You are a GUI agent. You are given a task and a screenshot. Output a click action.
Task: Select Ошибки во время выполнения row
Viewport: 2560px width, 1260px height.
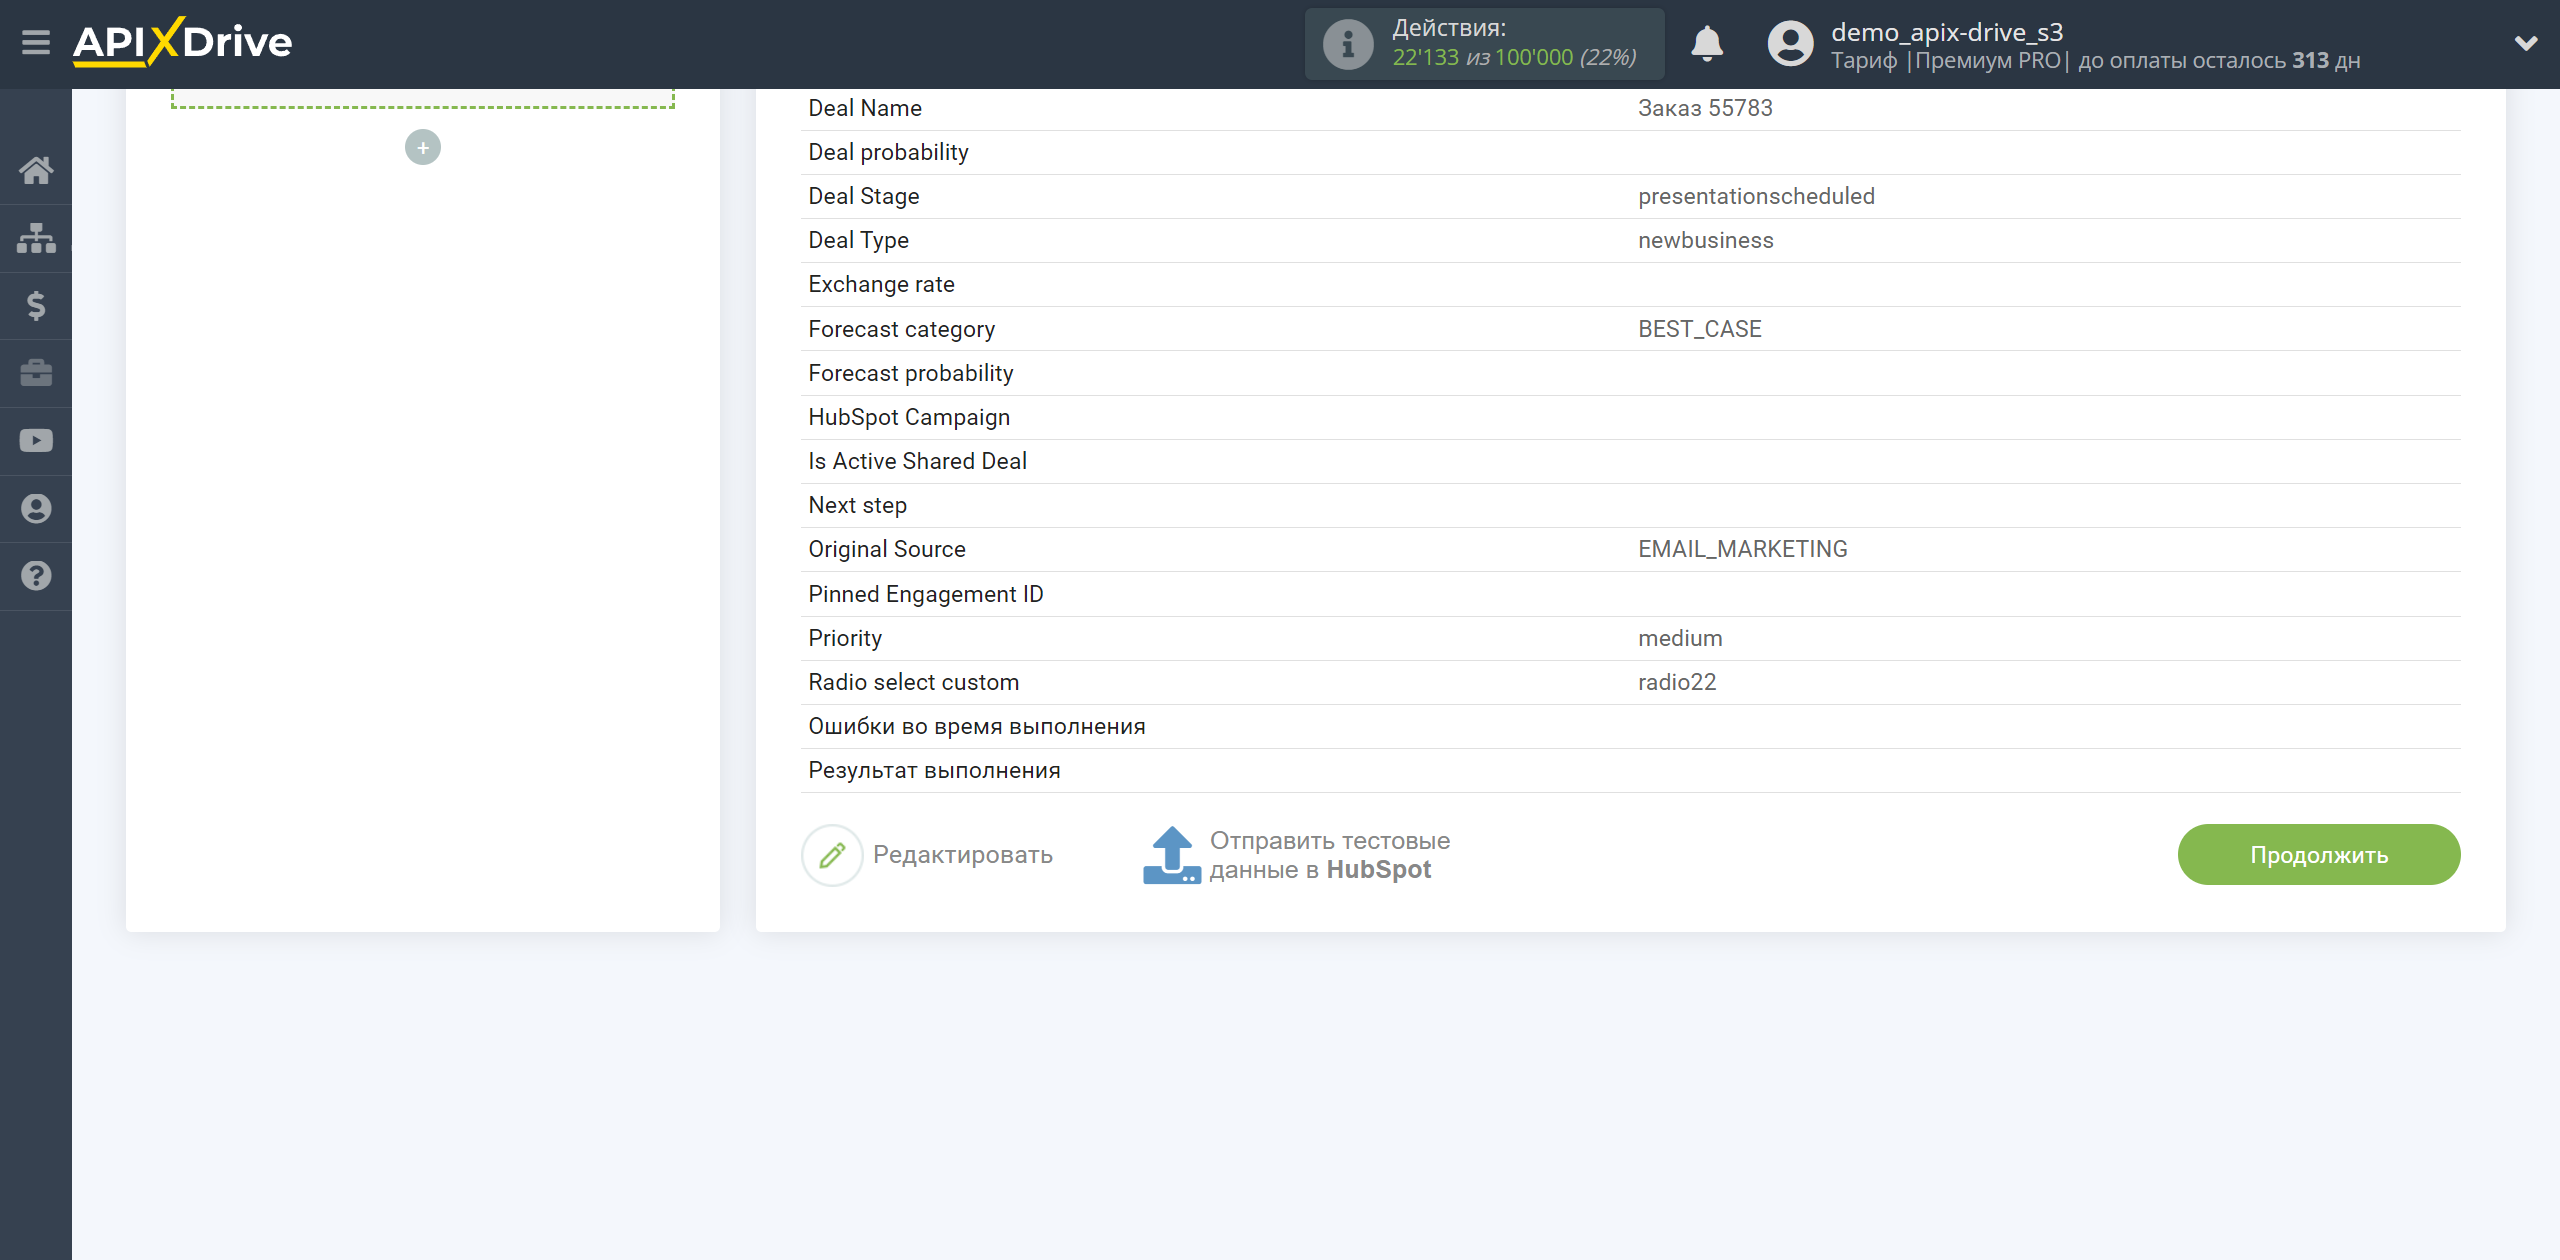[x=1630, y=726]
